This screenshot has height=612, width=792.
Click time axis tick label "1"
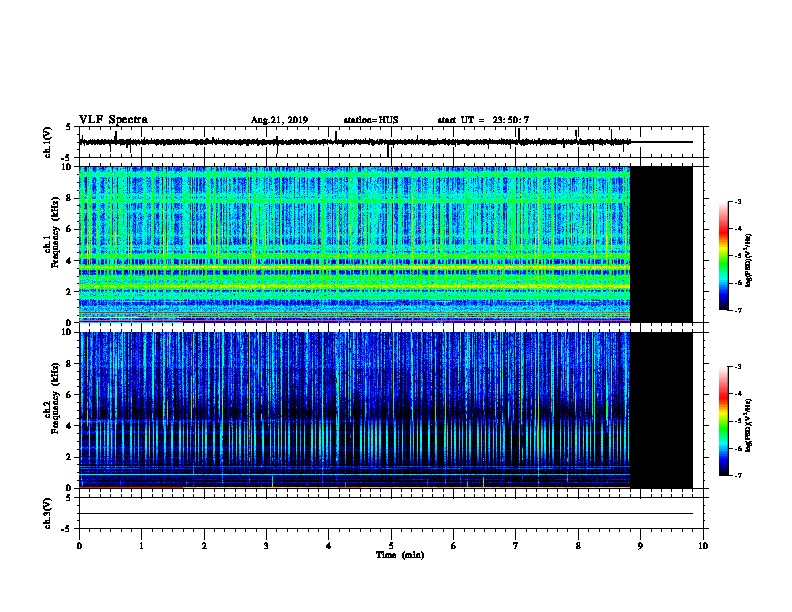click(141, 545)
